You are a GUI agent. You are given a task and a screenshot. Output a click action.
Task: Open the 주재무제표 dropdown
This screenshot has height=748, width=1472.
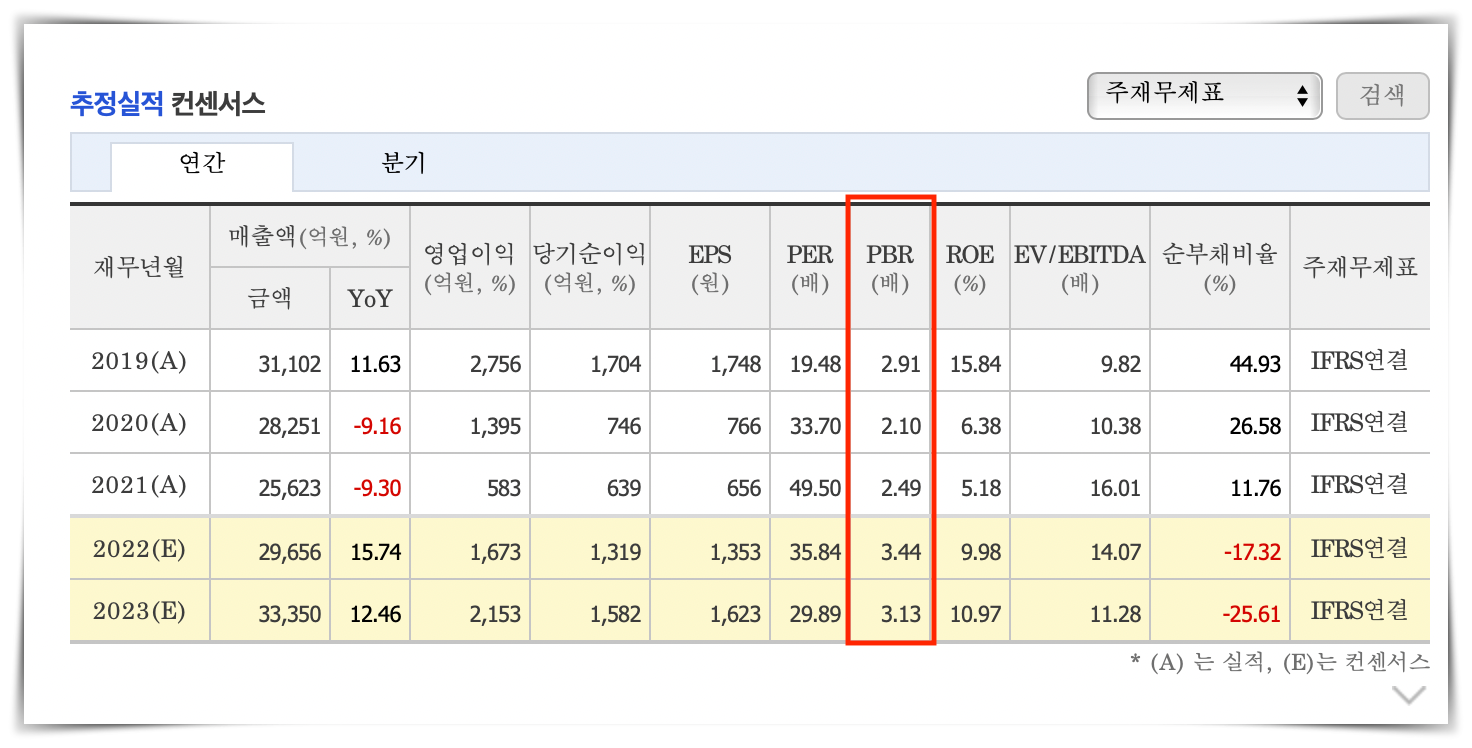(x=1204, y=96)
